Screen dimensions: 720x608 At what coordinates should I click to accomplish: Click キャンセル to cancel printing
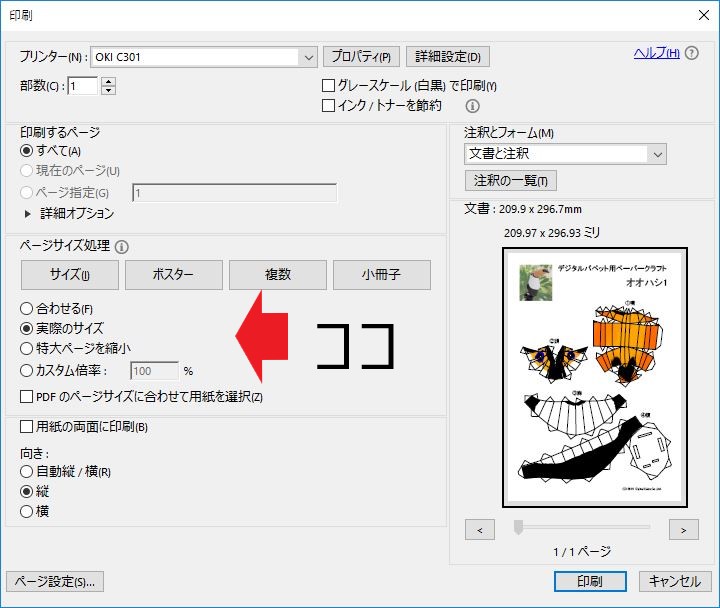[675, 581]
